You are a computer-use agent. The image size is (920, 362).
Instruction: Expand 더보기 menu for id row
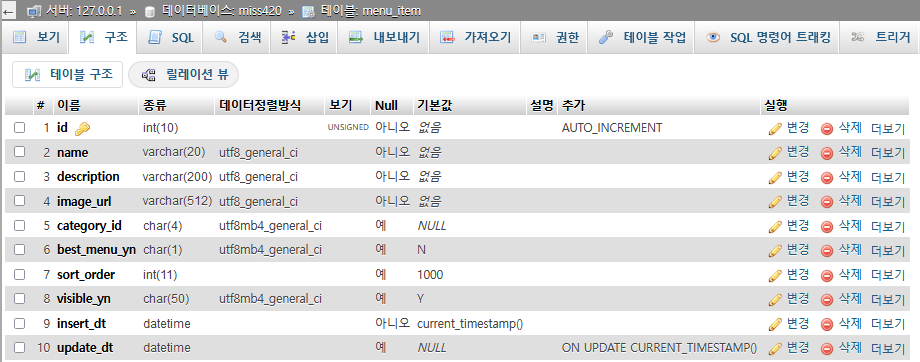(888, 128)
